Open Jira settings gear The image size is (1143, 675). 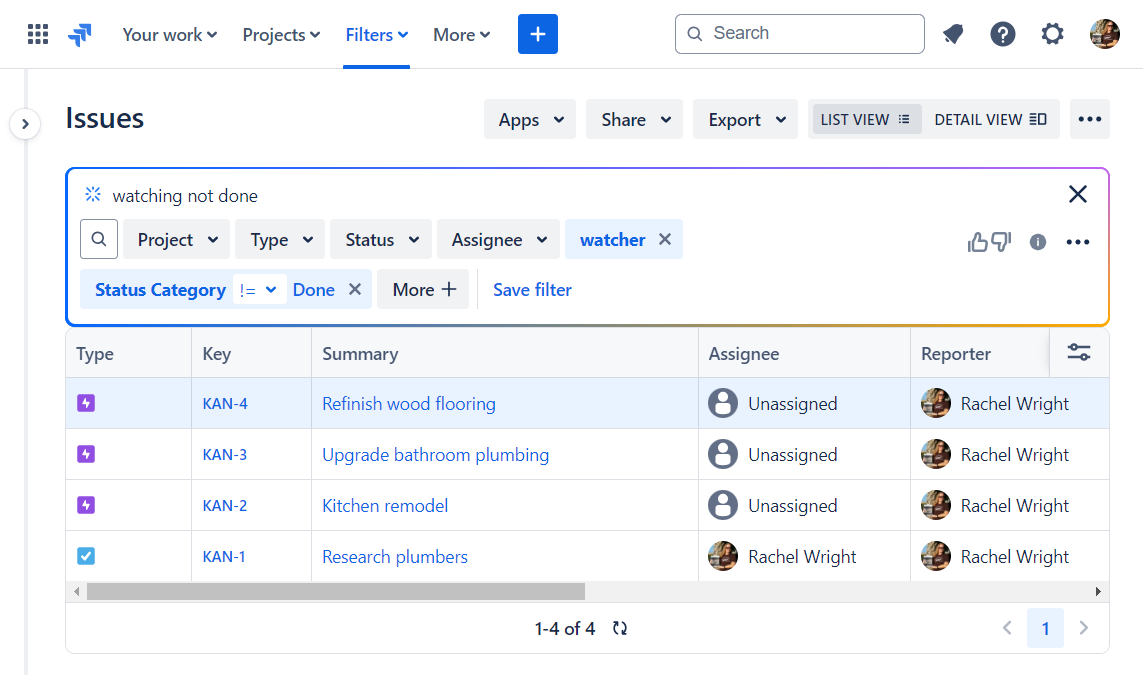(x=1052, y=33)
